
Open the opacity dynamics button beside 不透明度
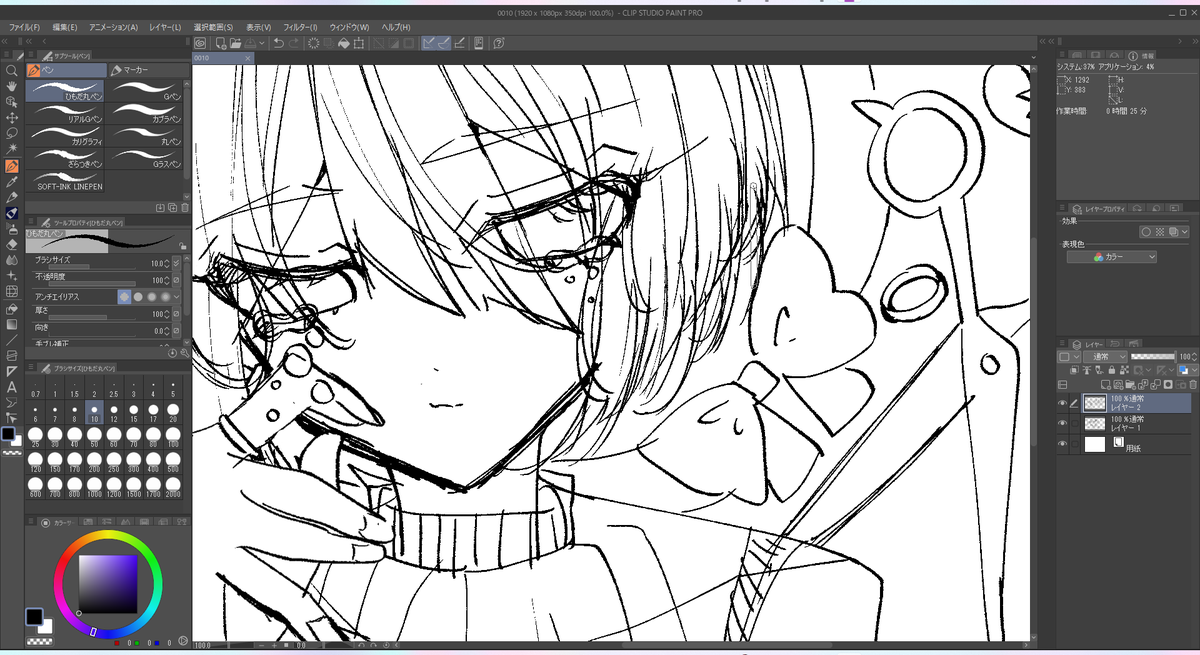177,280
